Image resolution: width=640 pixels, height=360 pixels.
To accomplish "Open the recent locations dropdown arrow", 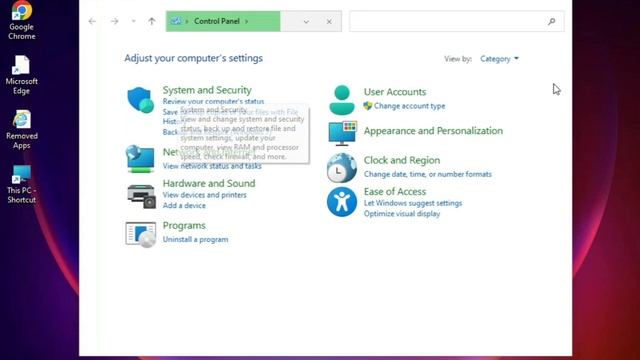I will point(133,21).
